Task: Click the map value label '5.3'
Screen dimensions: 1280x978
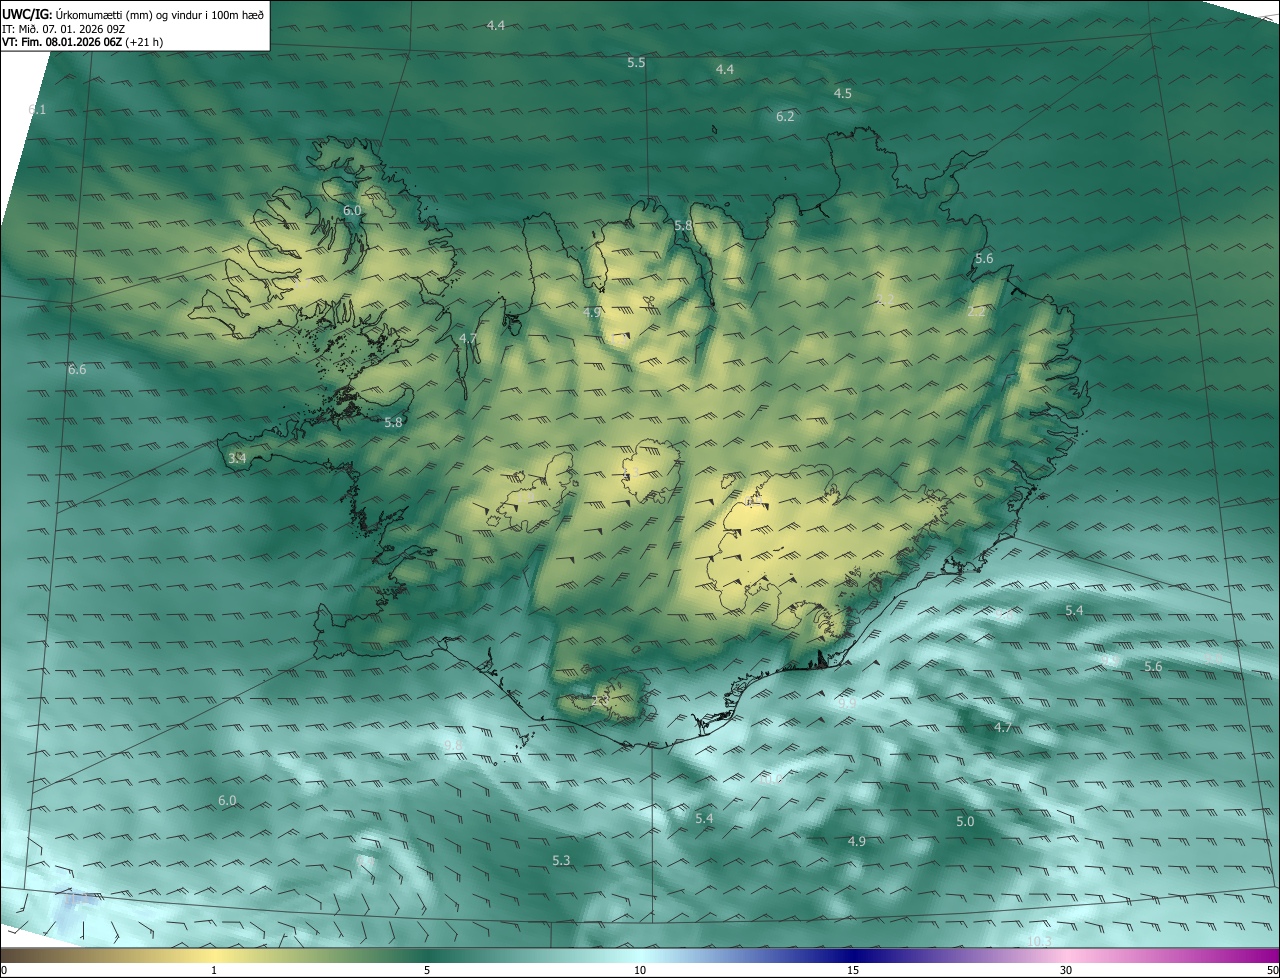Action: [561, 860]
